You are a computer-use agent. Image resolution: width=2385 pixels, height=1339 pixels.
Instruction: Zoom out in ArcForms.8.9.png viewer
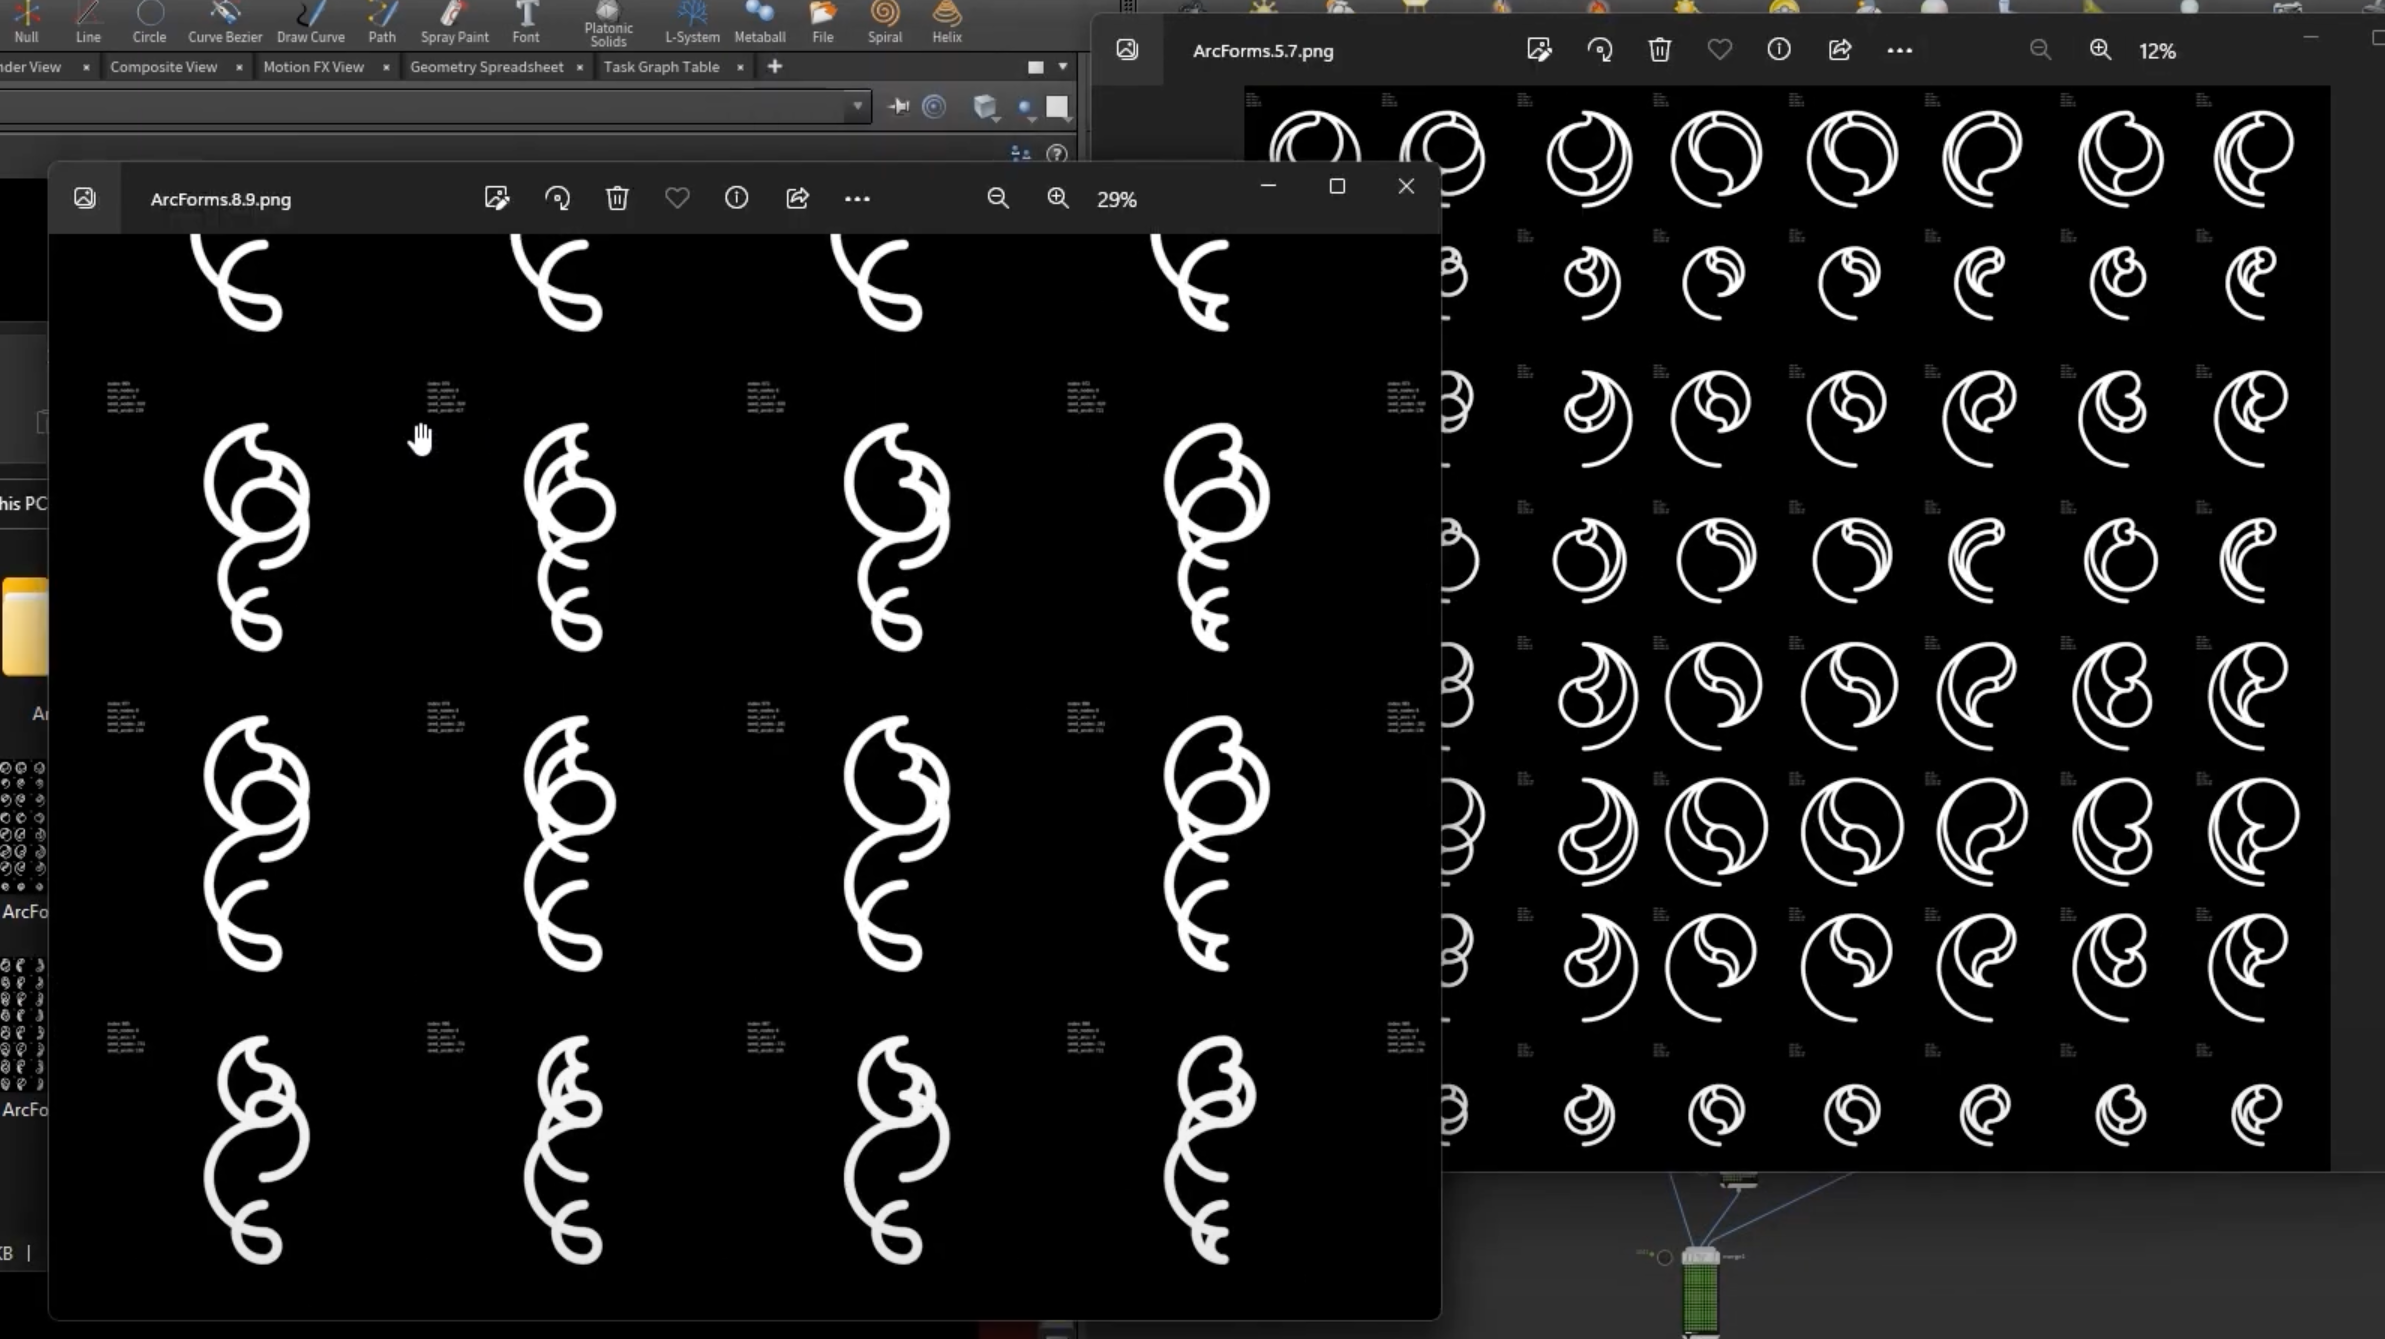pyautogui.click(x=997, y=199)
